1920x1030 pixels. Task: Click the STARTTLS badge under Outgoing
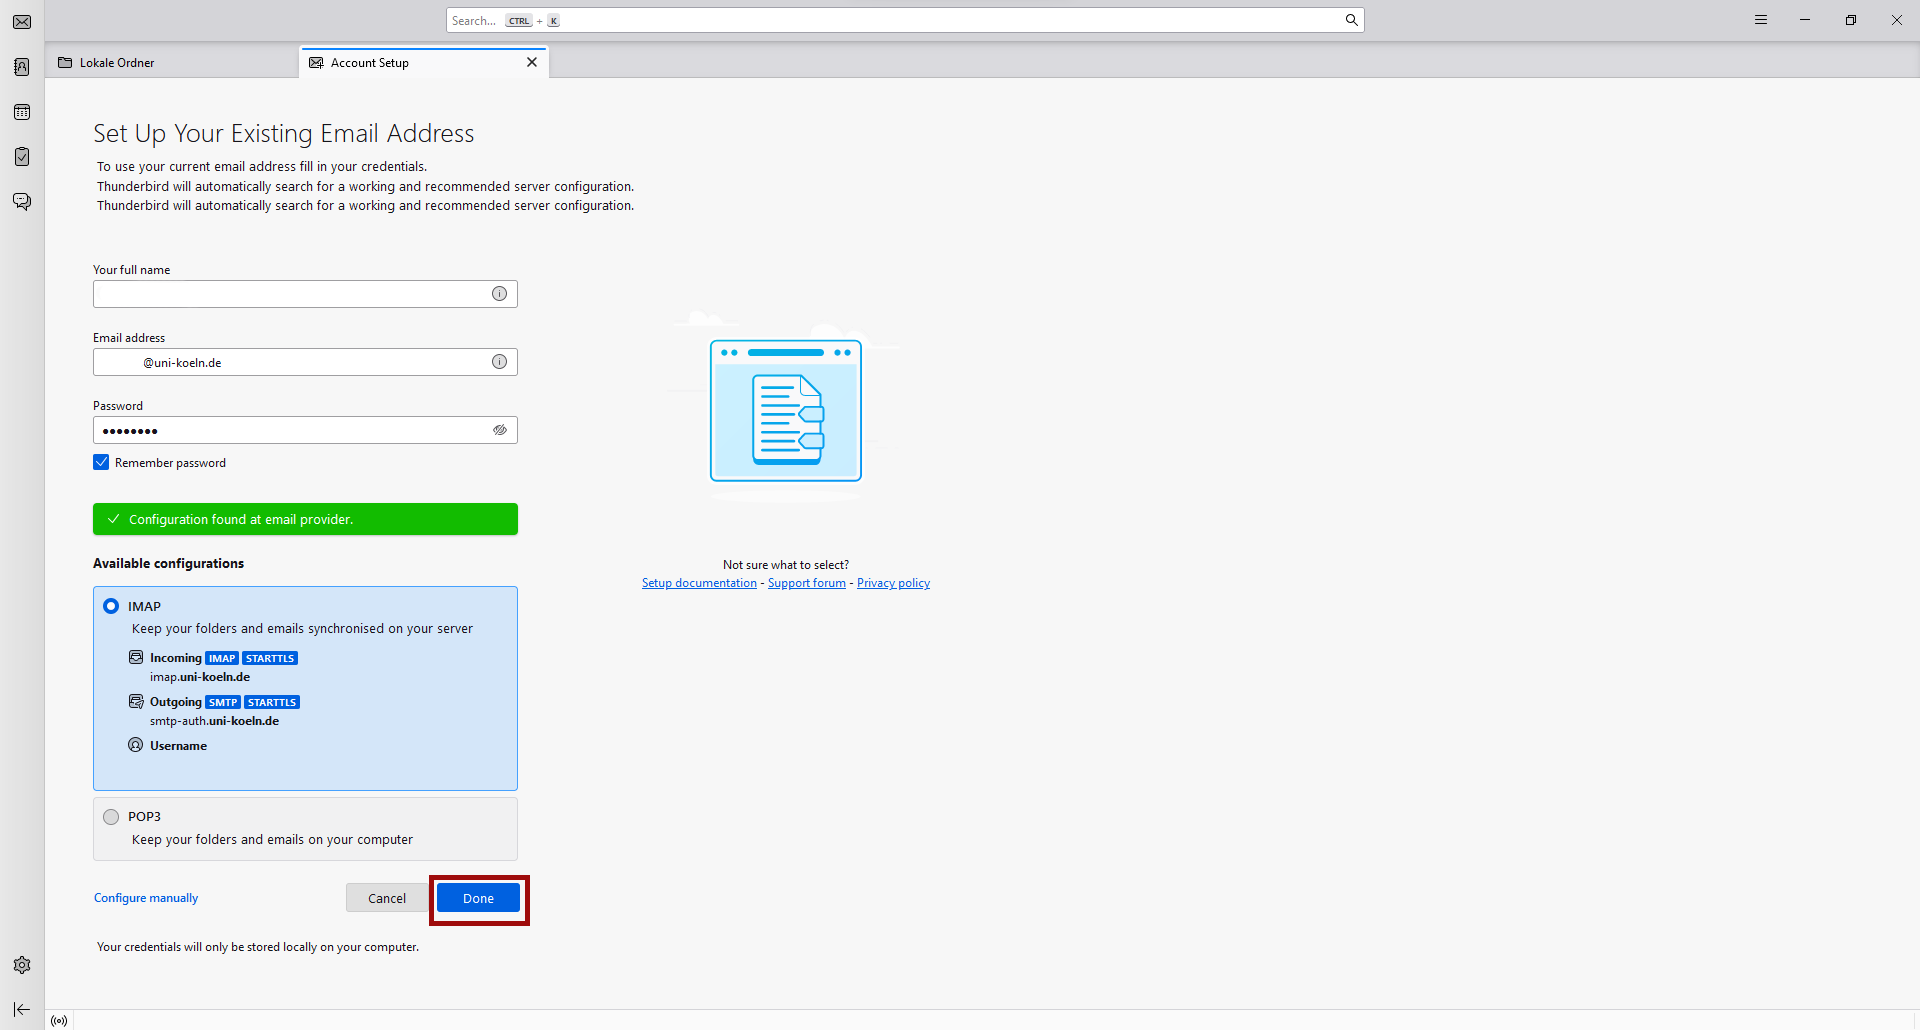tap(272, 702)
